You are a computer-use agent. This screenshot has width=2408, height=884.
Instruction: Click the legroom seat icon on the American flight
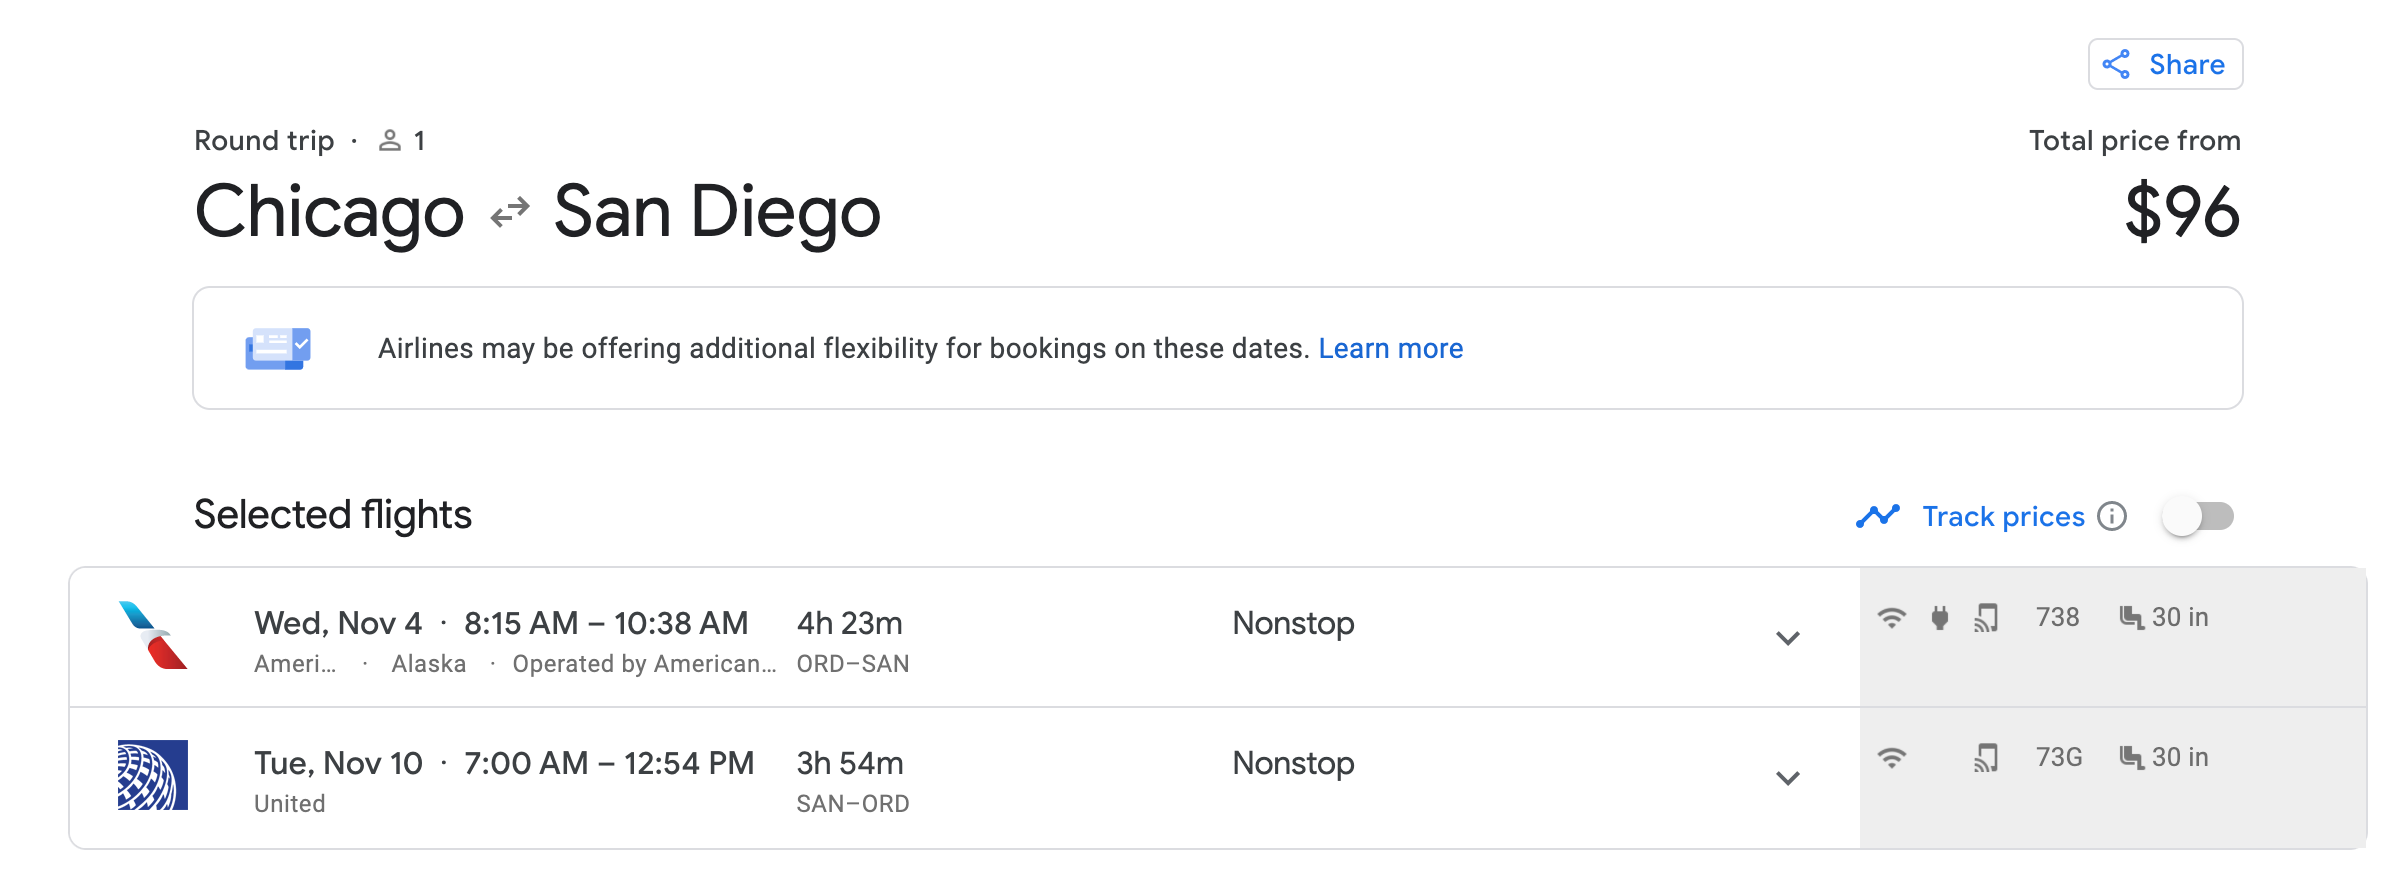2131,618
